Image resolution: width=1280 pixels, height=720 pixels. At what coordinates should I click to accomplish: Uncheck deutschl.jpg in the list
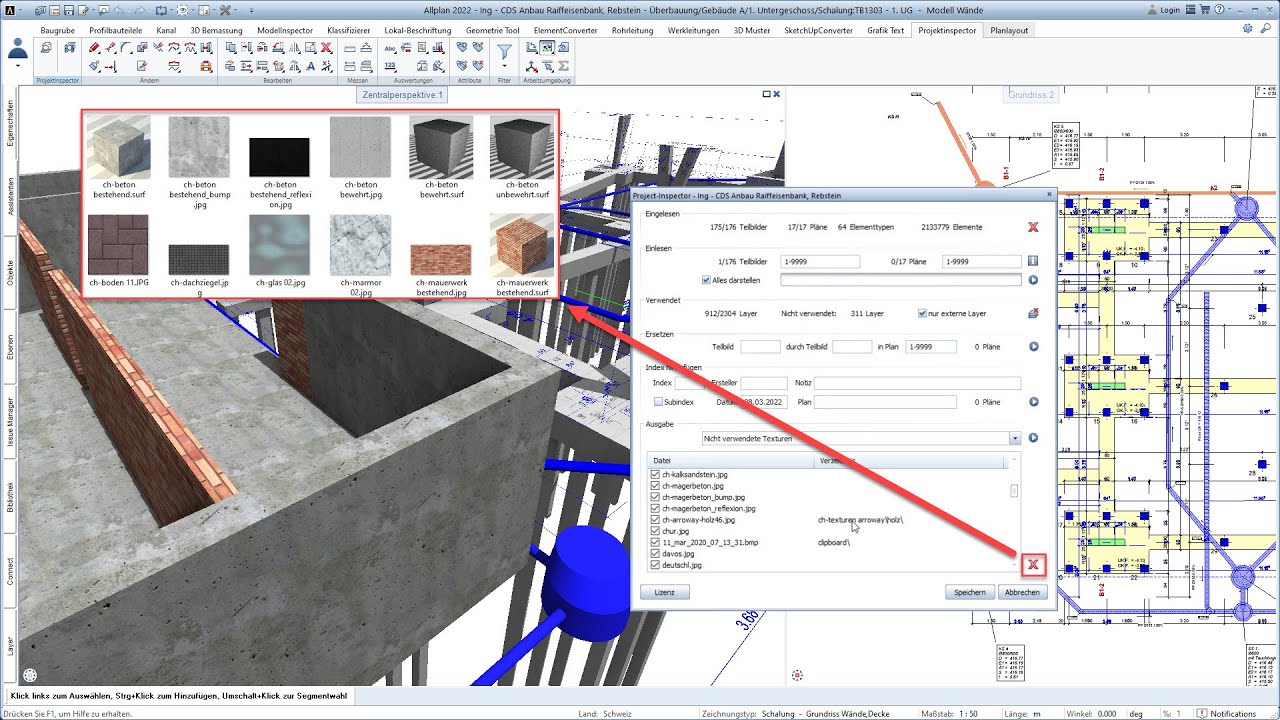tap(656, 565)
